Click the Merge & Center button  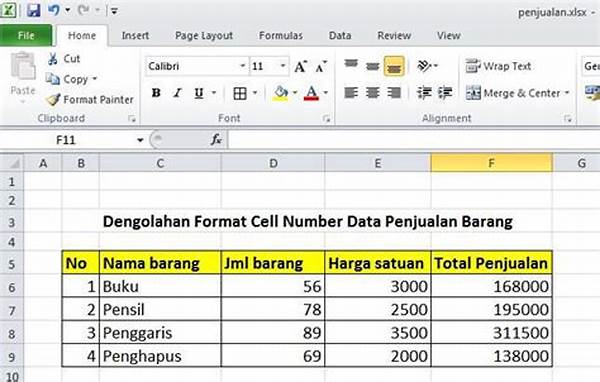pos(517,93)
